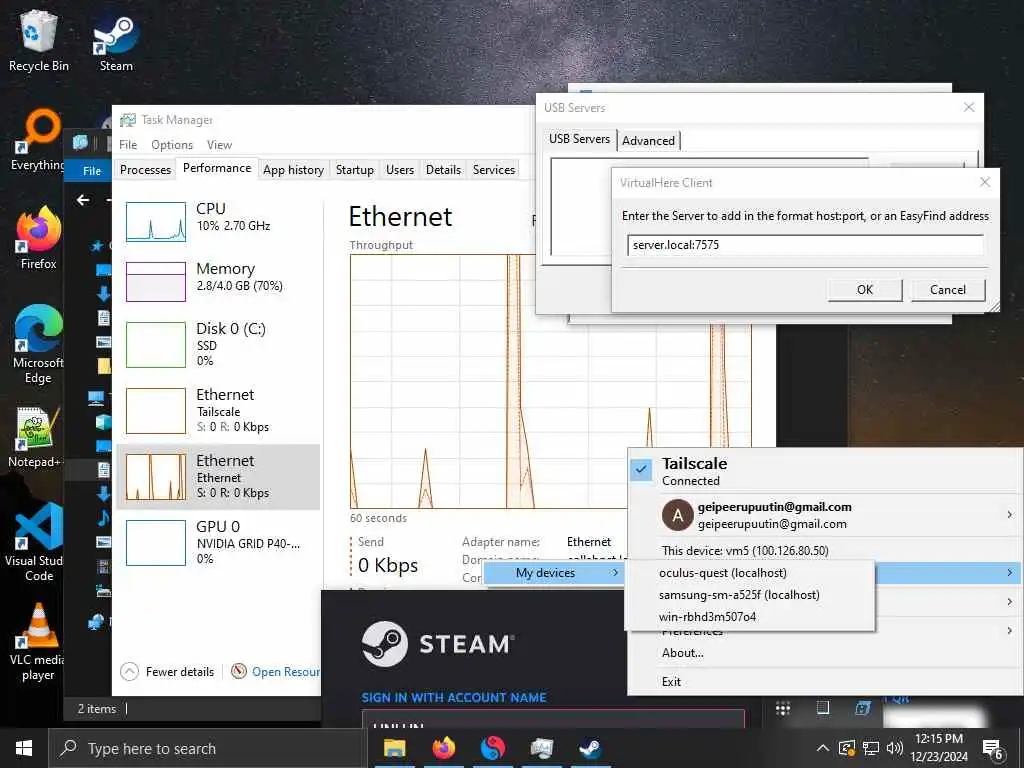Switch to the Processes tab
The image size is (1024, 768).
pyautogui.click(x=146, y=170)
